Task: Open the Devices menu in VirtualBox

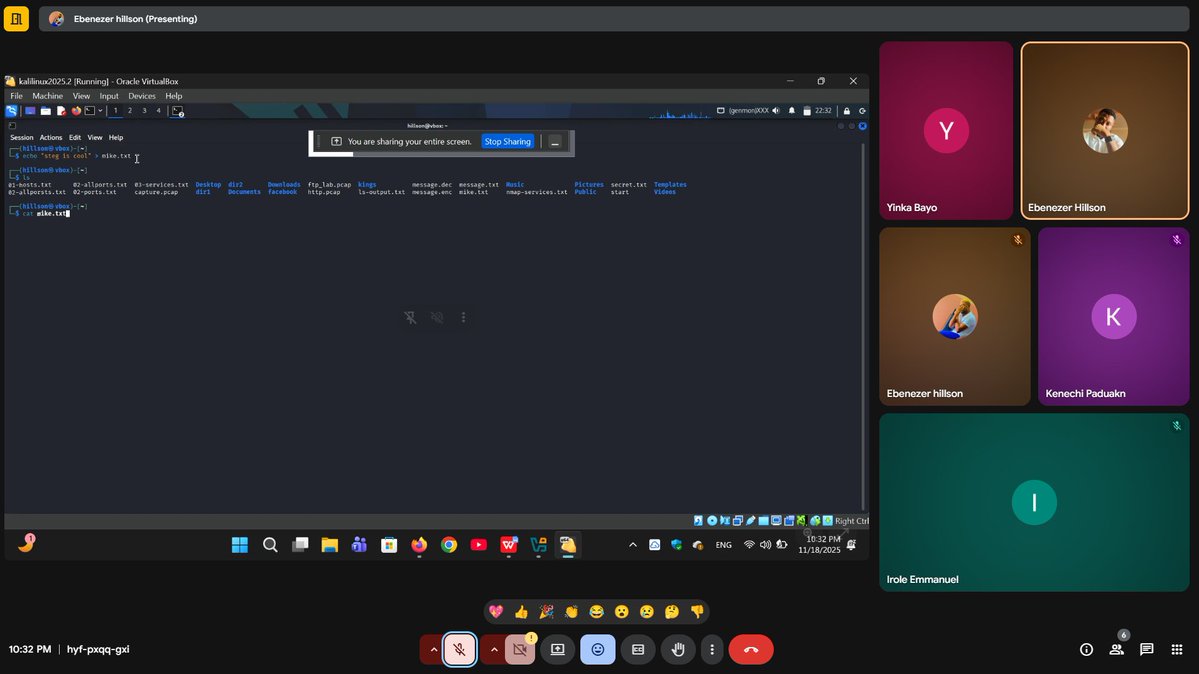Action: coord(142,95)
